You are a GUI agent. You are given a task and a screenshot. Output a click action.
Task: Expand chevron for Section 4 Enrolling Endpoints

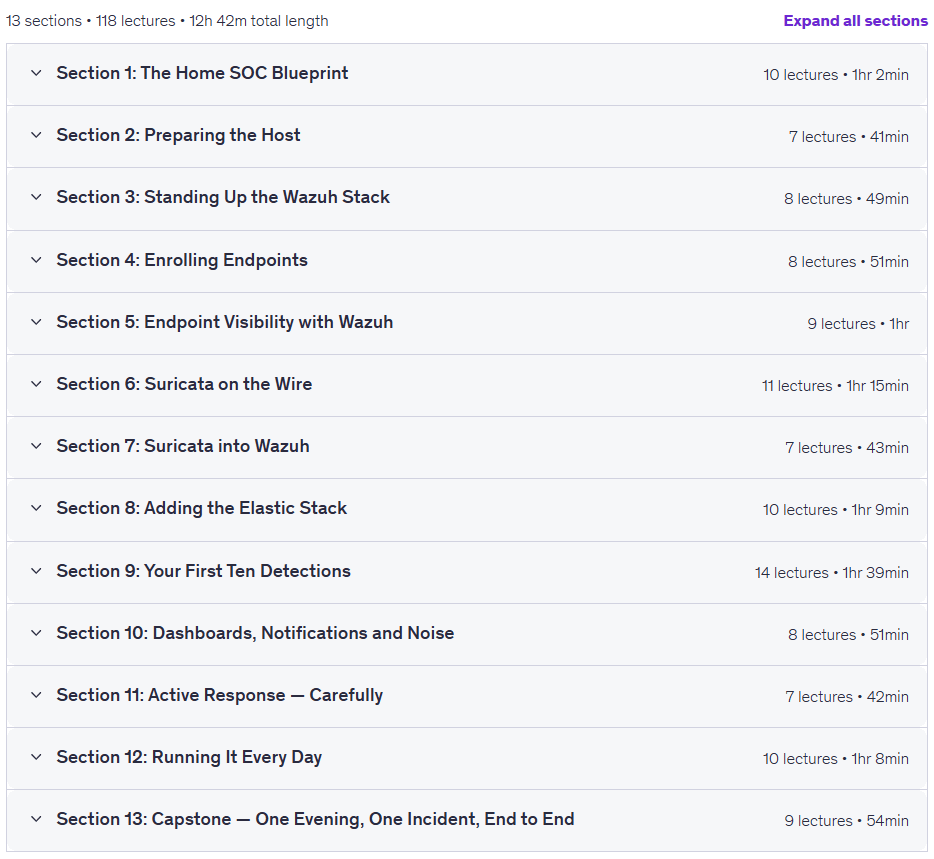(x=36, y=260)
